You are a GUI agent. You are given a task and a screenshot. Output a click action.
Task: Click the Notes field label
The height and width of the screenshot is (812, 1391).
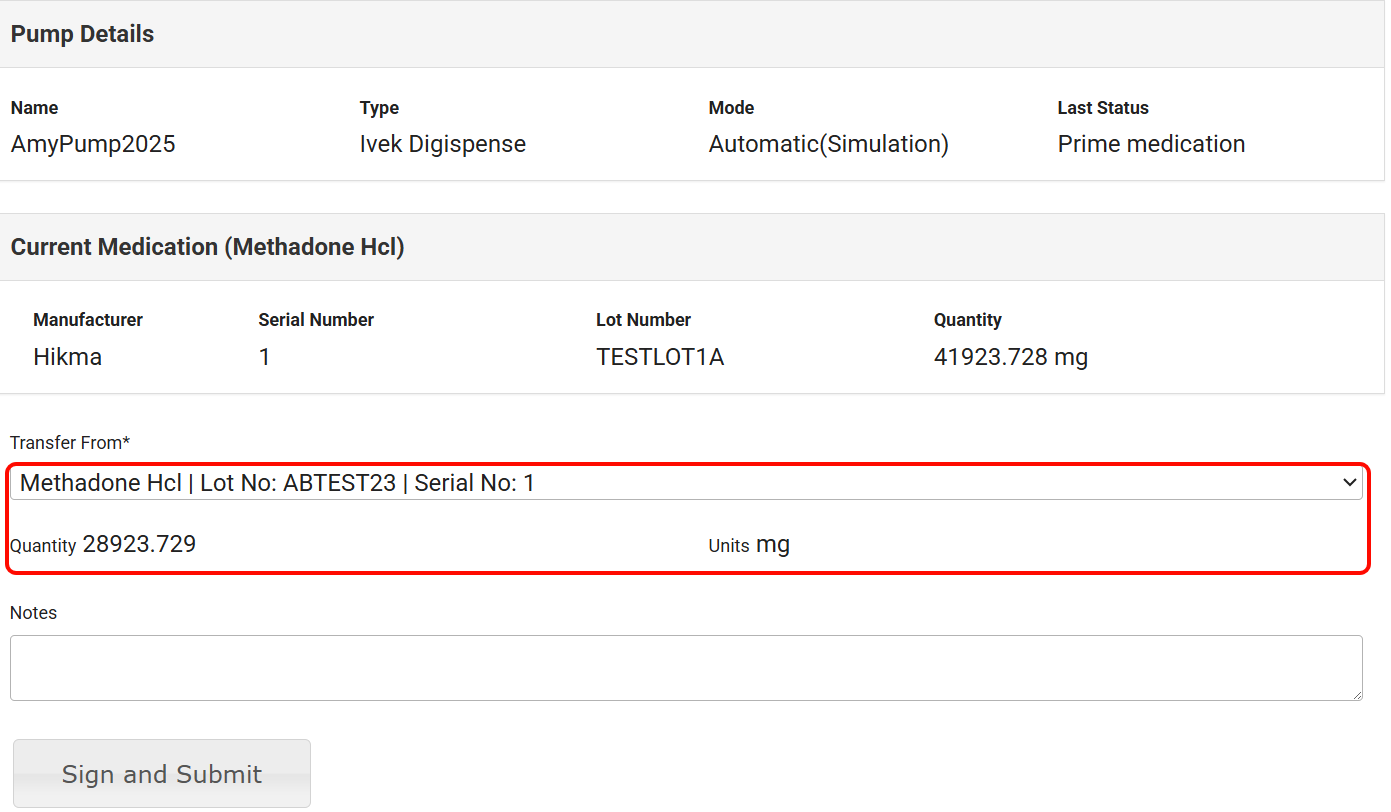click(x=34, y=613)
